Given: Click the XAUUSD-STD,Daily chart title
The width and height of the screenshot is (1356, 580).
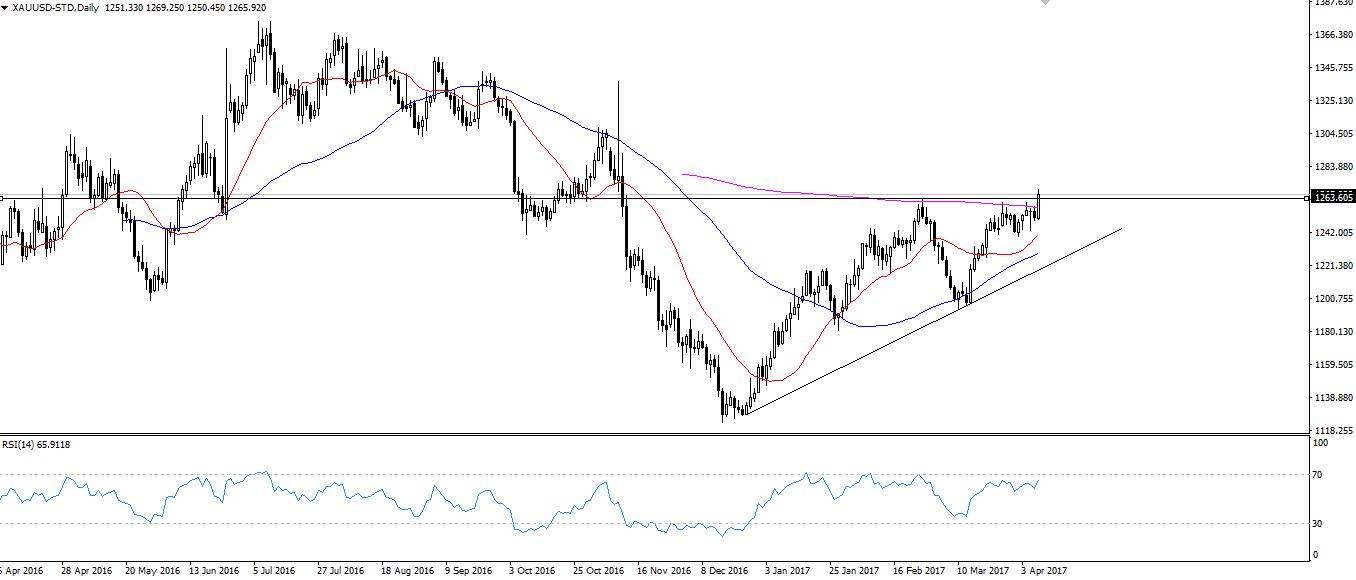Looking at the screenshot, I should click(49, 7).
